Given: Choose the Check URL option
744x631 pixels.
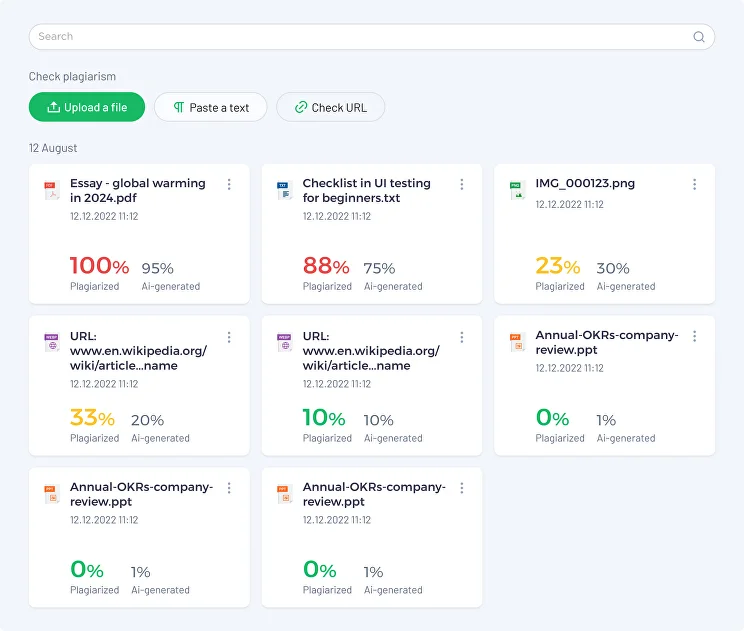Looking at the screenshot, I should click(x=331, y=107).
